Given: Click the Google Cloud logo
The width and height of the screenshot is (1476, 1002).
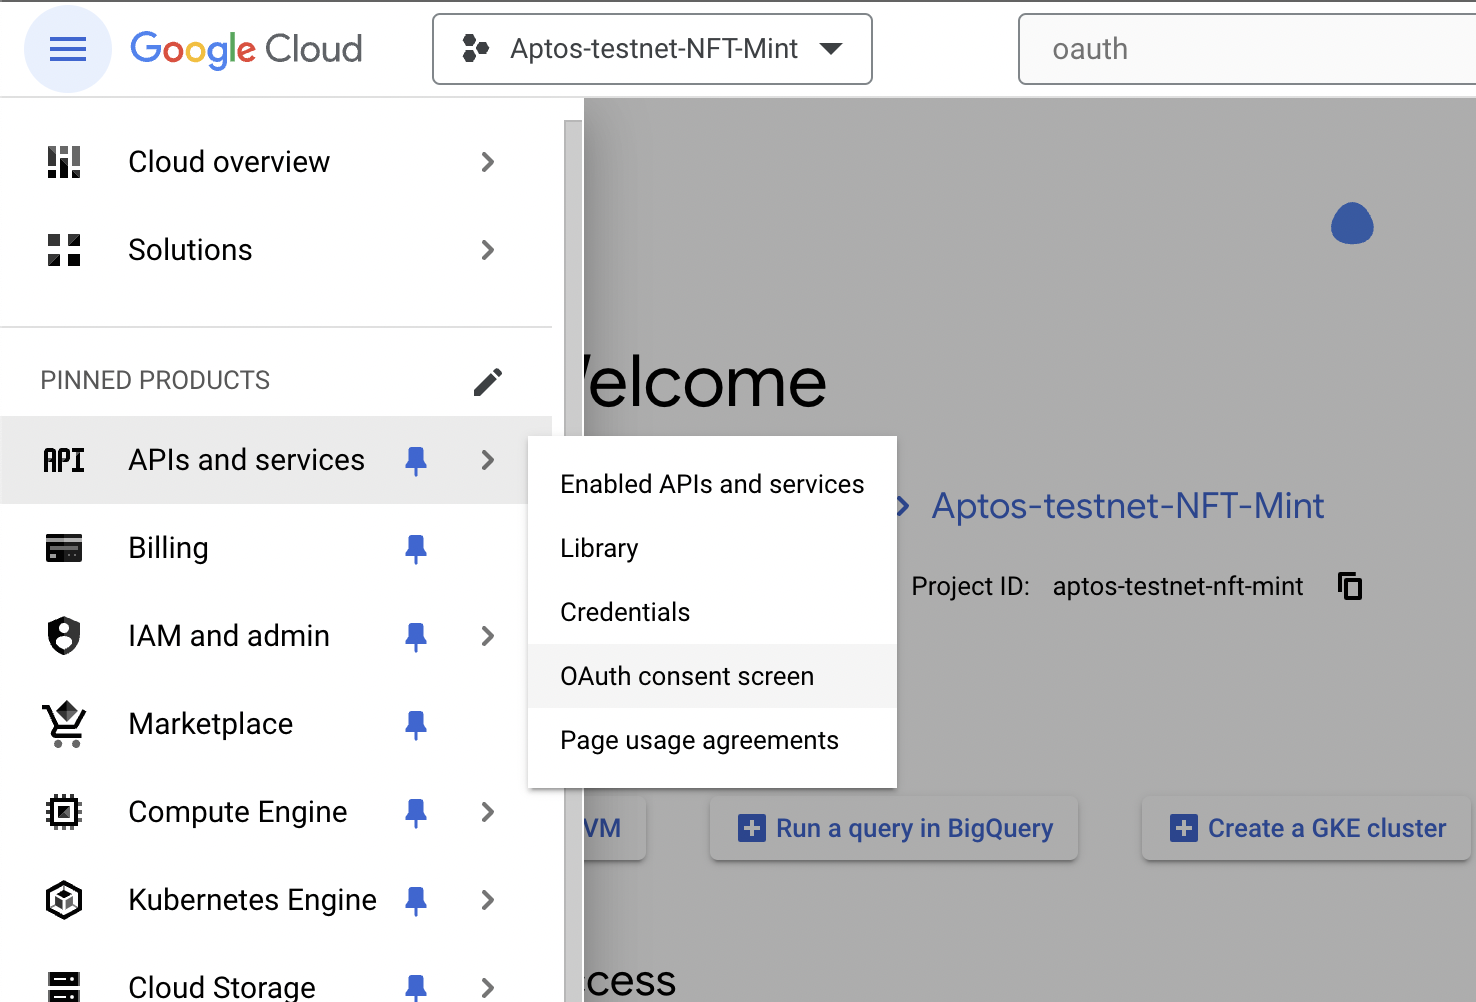Looking at the screenshot, I should 246,49.
